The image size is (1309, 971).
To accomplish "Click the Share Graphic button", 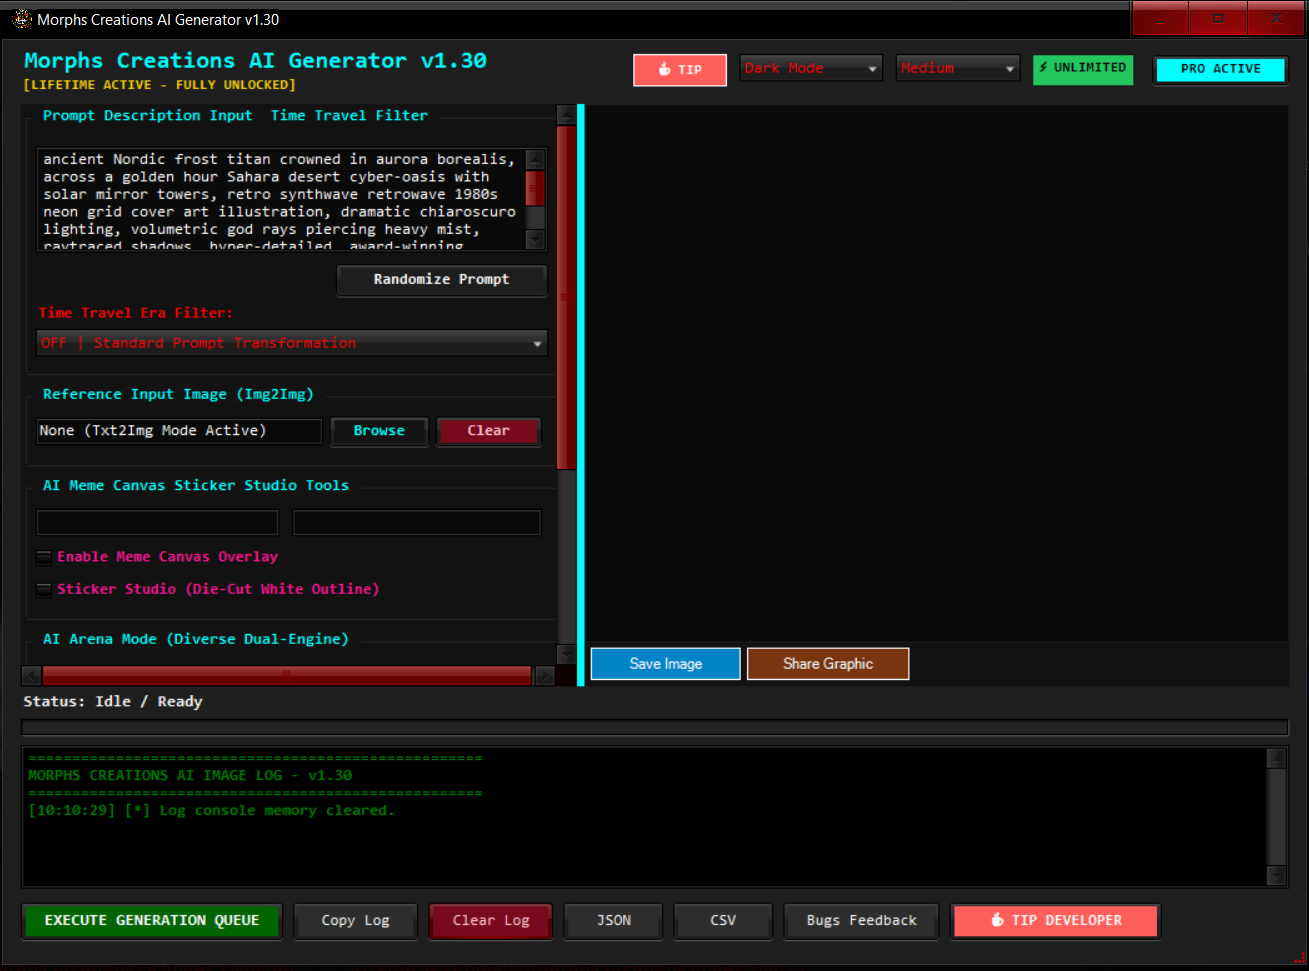I will [828, 664].
